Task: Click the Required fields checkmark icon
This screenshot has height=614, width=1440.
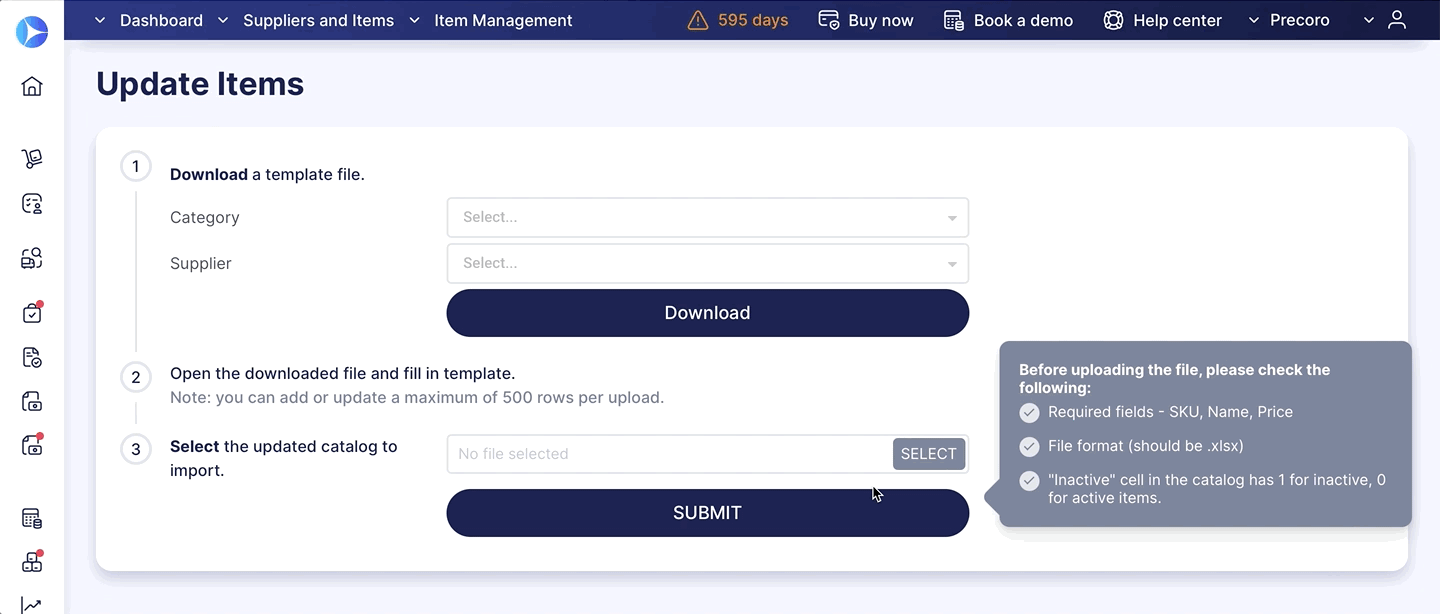Action: pyautogui.click(x=1029, y=413)
